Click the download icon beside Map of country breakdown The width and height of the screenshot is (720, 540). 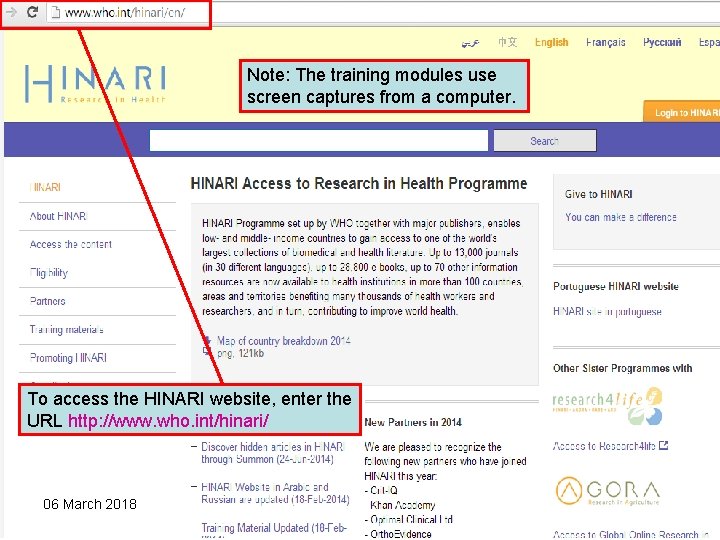tap(207, 346)
